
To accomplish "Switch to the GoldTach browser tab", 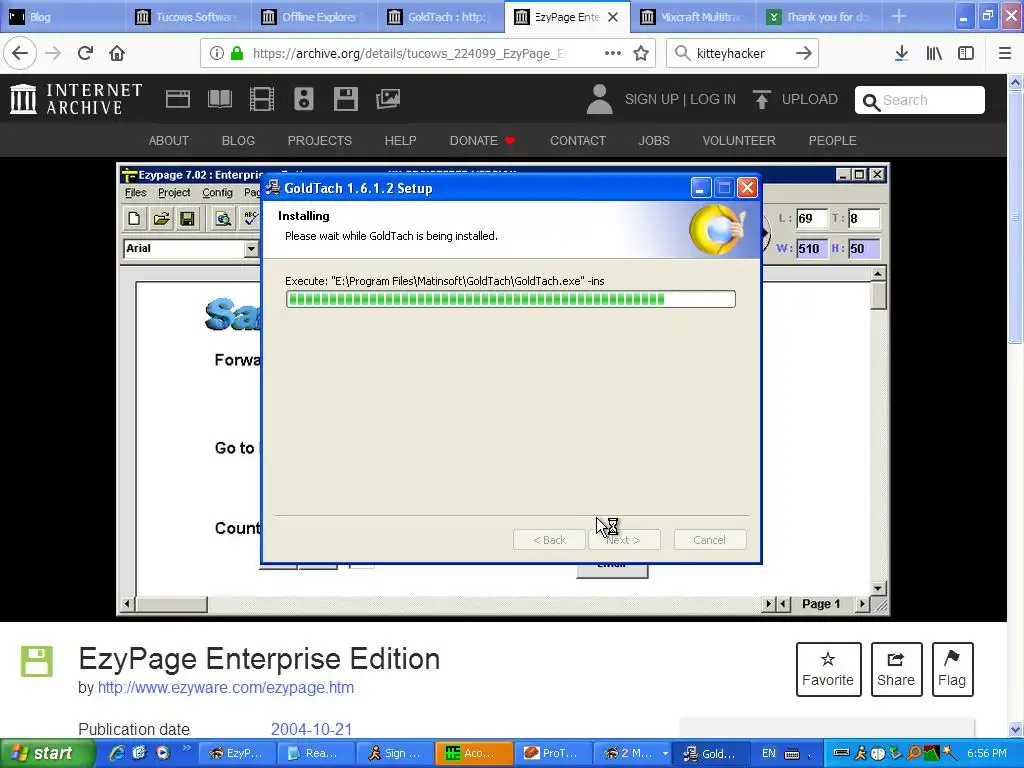I will click(x=440, y=16).
